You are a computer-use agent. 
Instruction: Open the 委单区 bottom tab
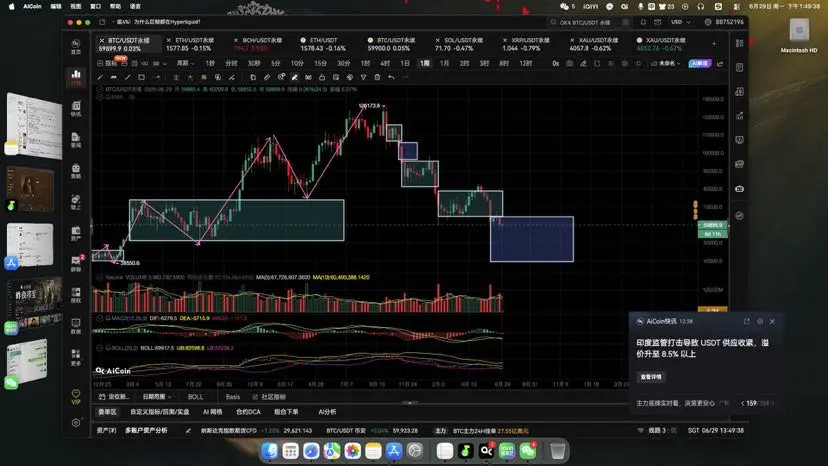107,412
